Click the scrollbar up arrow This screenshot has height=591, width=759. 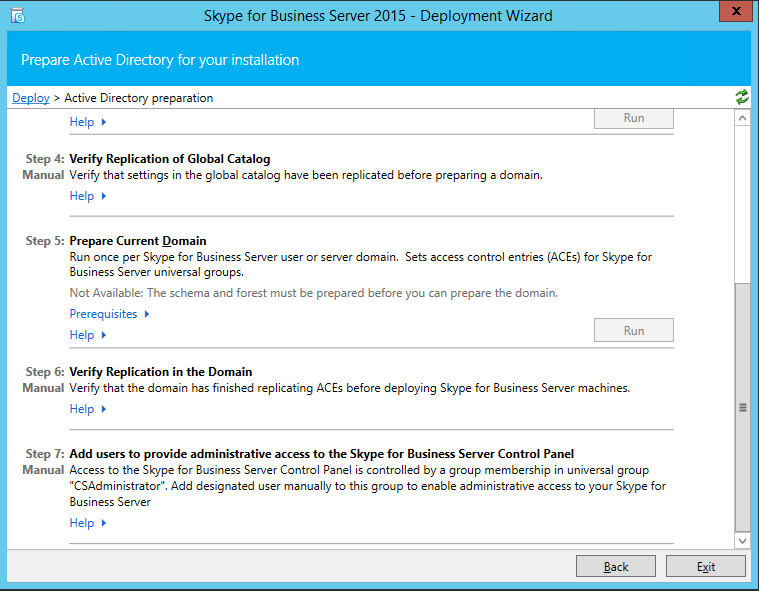point(742,118)
